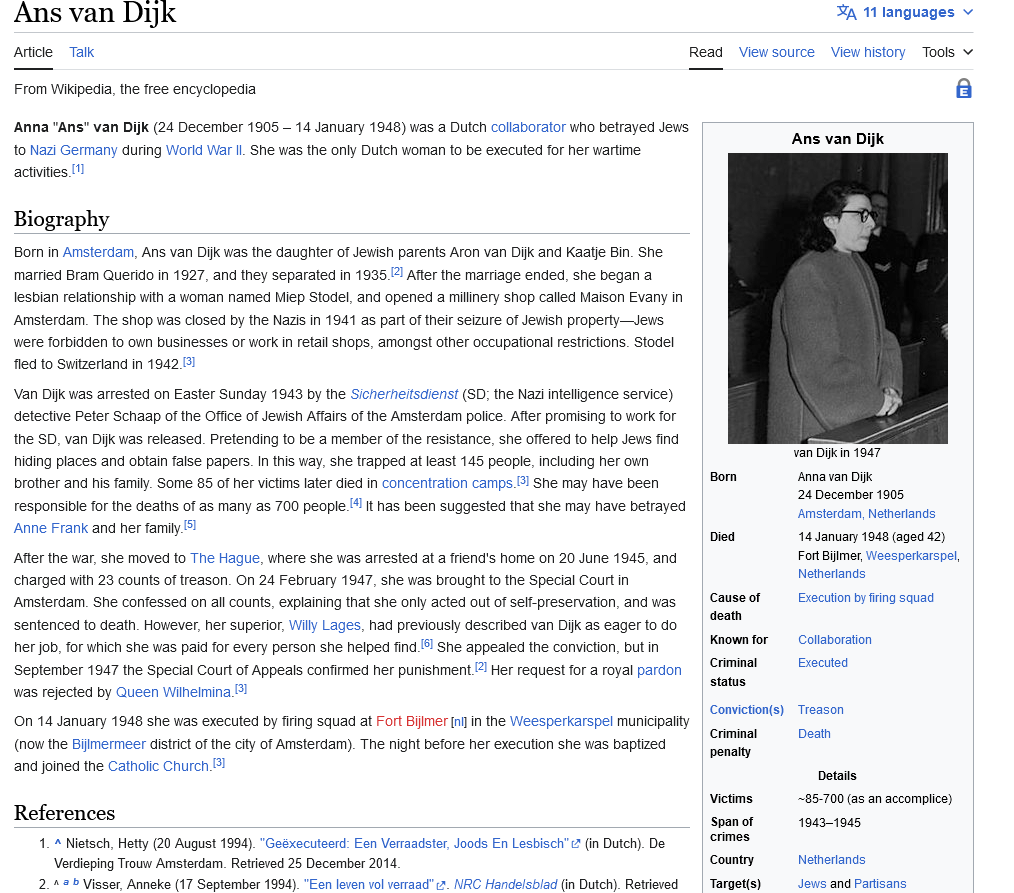Viewport: 1014px width, 893px height.
Task: Click reference 1 caret back-link
Action: 58,843
